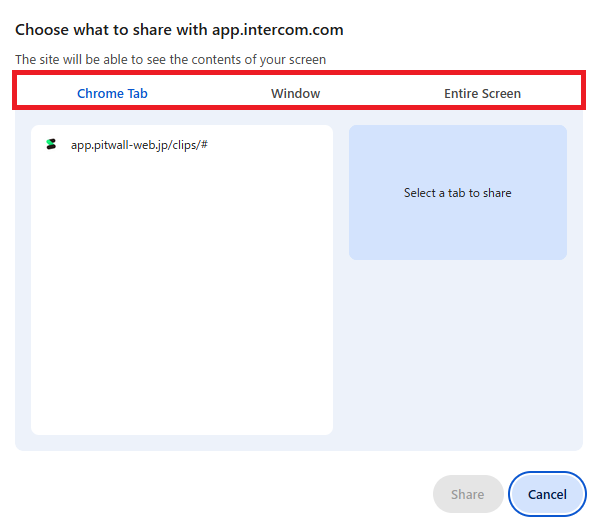592x519 pixels.
Task: Switch to the Chrome Tab option
Action: [x=112, y=93]
